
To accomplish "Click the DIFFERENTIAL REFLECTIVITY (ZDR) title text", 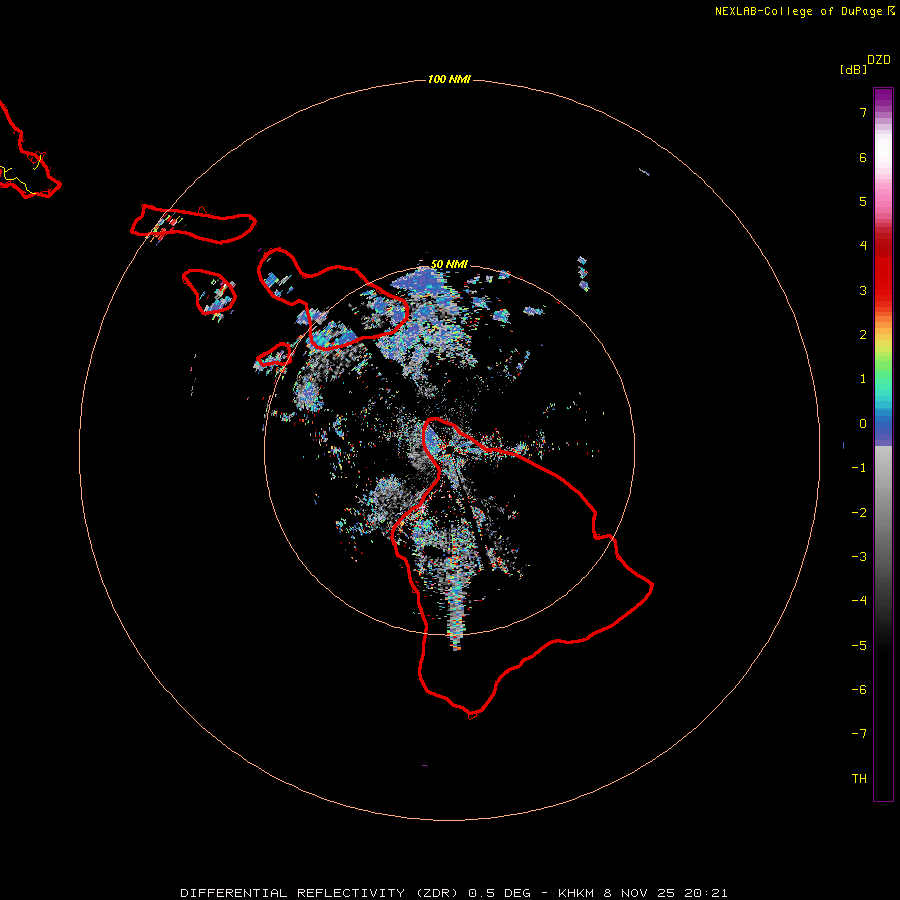I will (321, 893).
